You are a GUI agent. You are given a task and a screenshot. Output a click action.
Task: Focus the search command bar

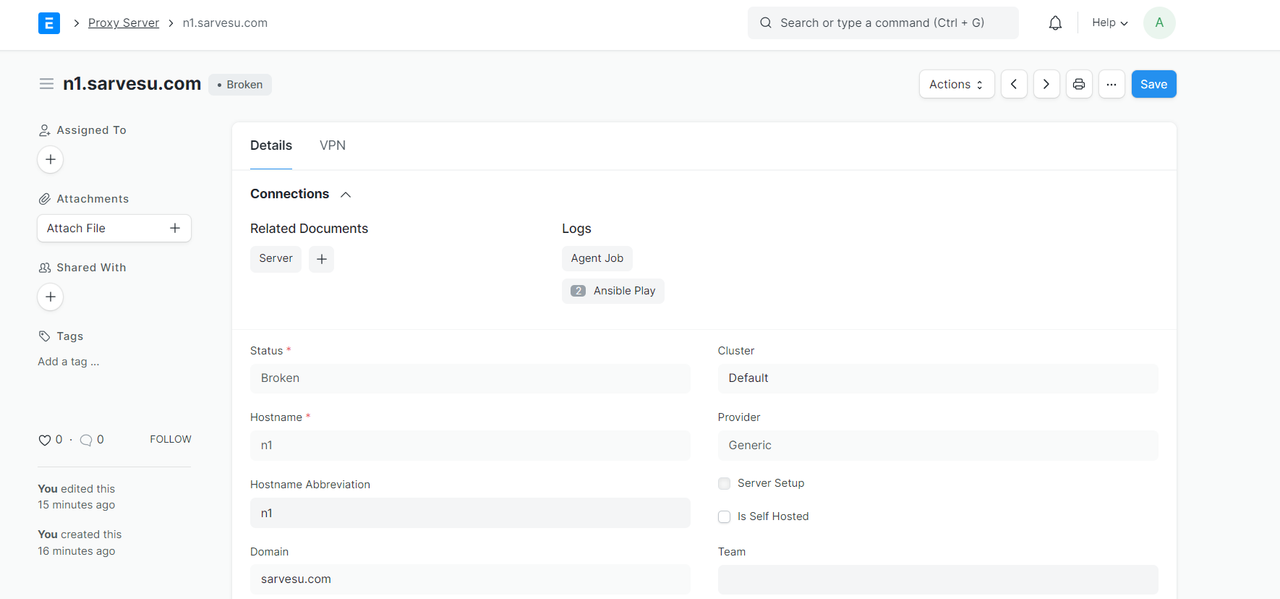(x=883, y=23)
